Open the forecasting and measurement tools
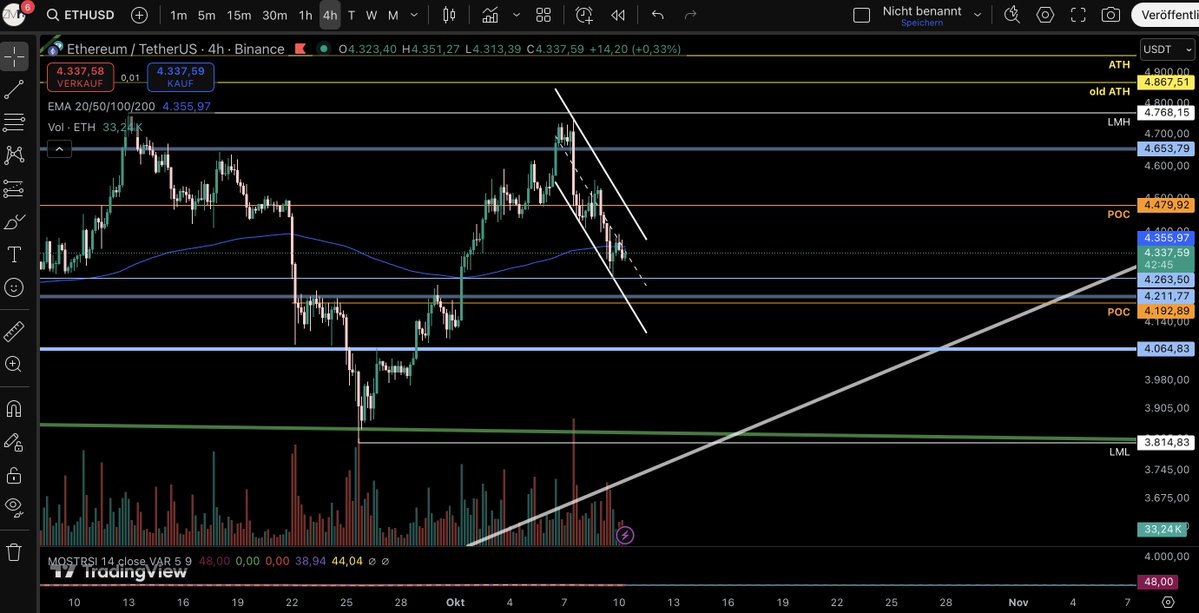This screenshot has height=613, width=1199. [14, 188]
